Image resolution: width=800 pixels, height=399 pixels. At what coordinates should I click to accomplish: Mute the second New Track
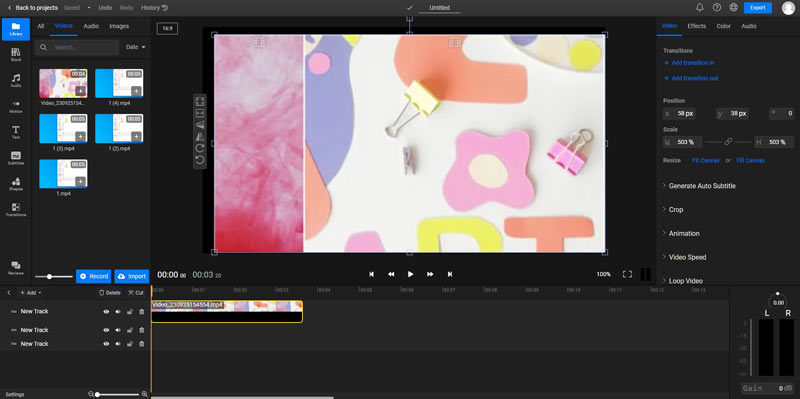tap(118, 330)
